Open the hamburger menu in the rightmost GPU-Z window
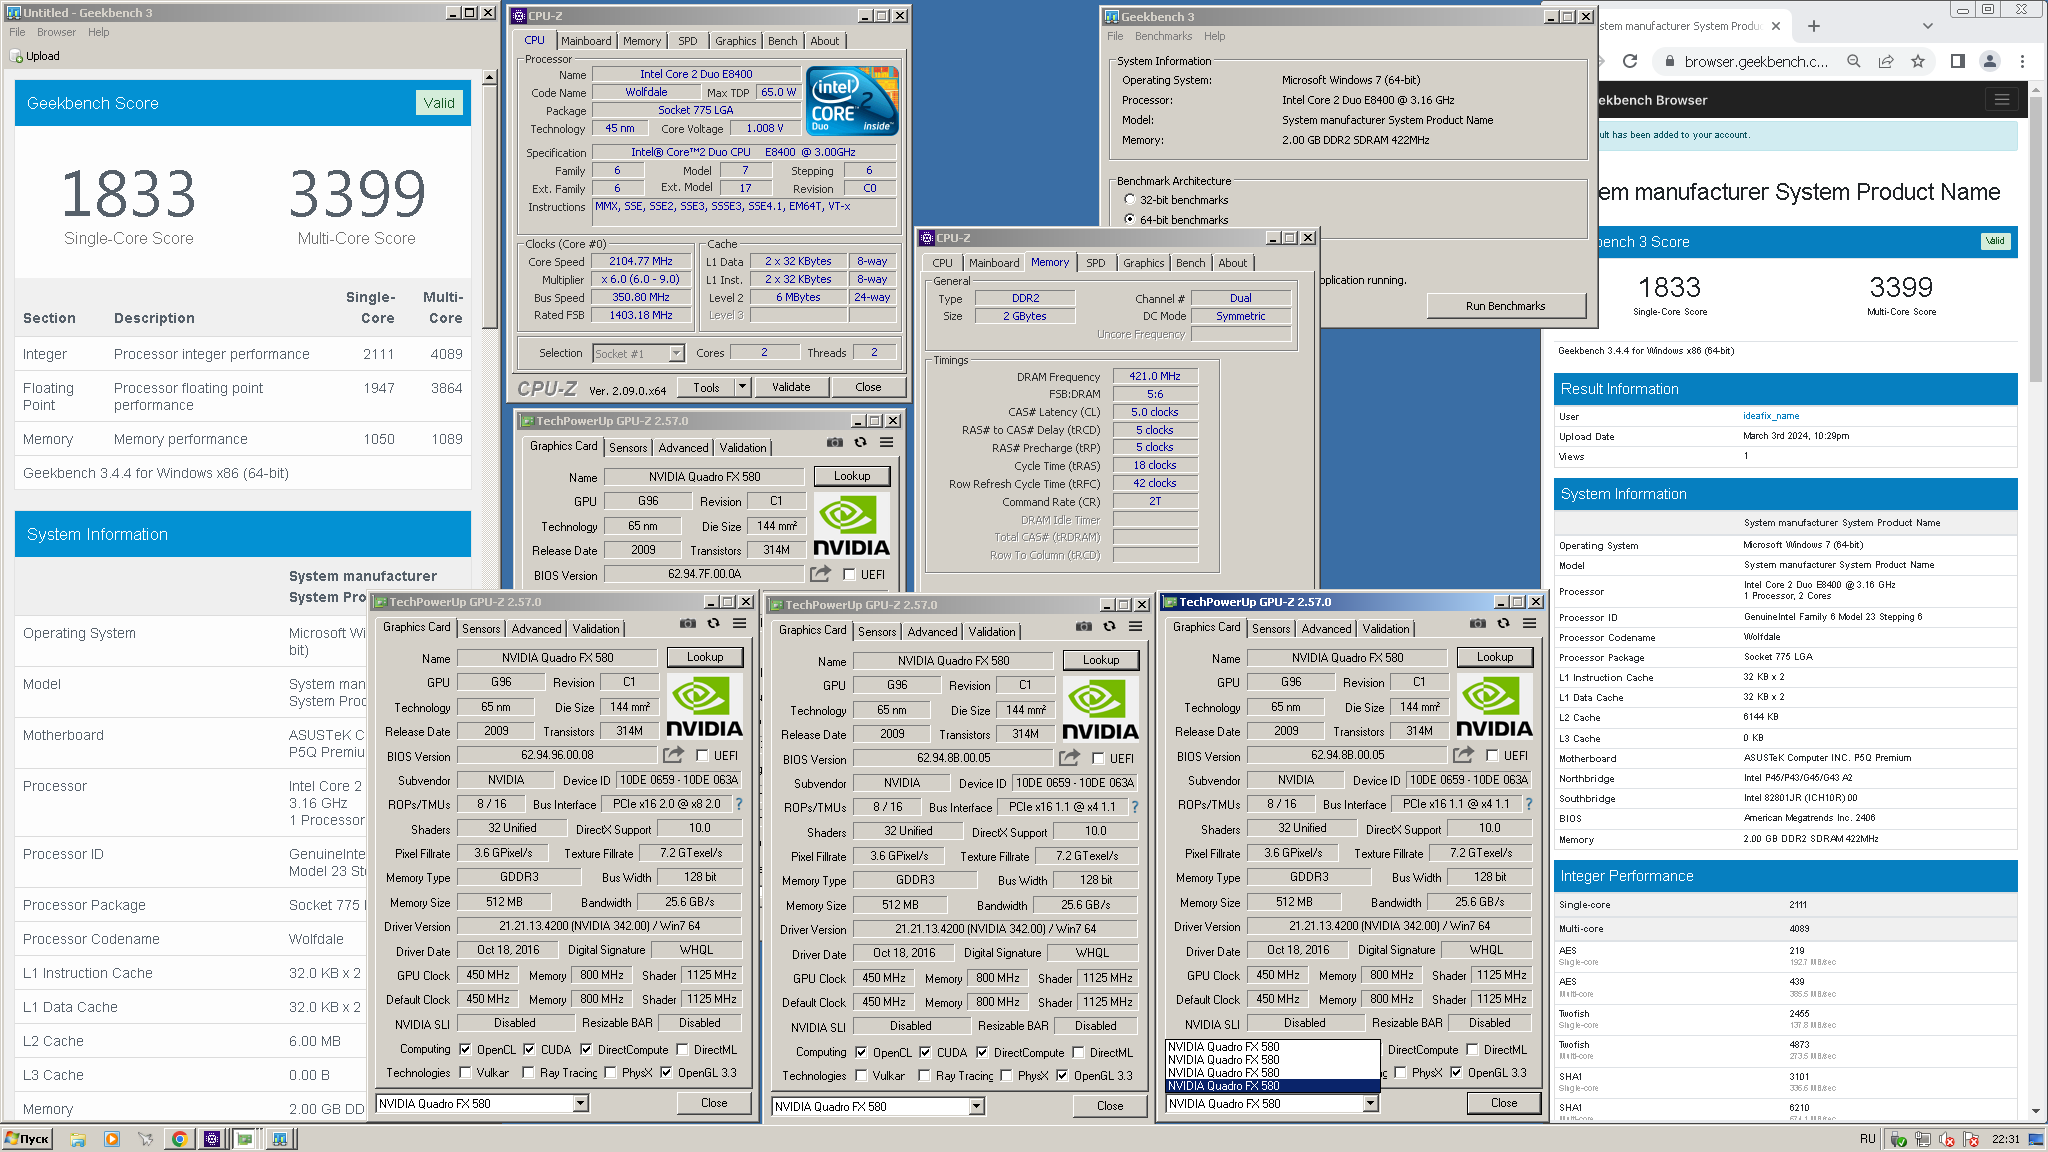2048x1152 pixels. click(x=1529, y=623)
